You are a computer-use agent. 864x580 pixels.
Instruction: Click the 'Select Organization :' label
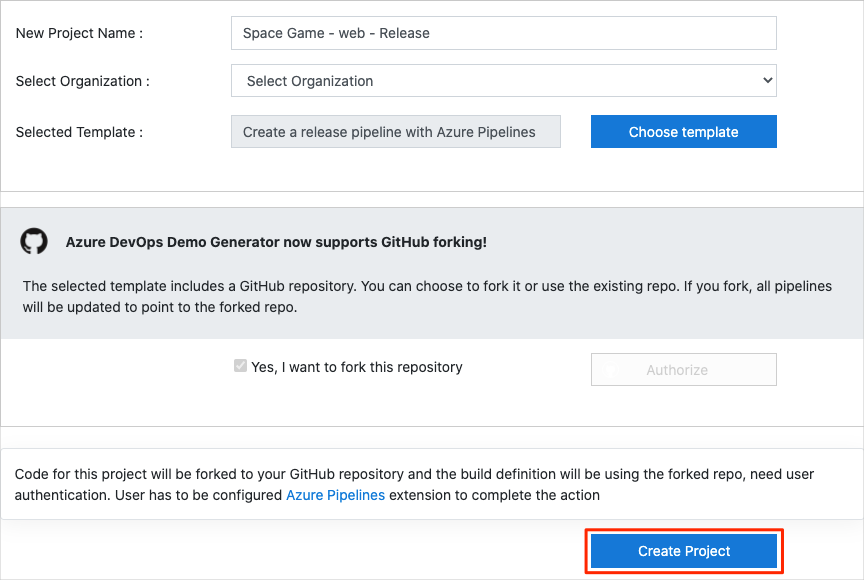coord(83,81)
